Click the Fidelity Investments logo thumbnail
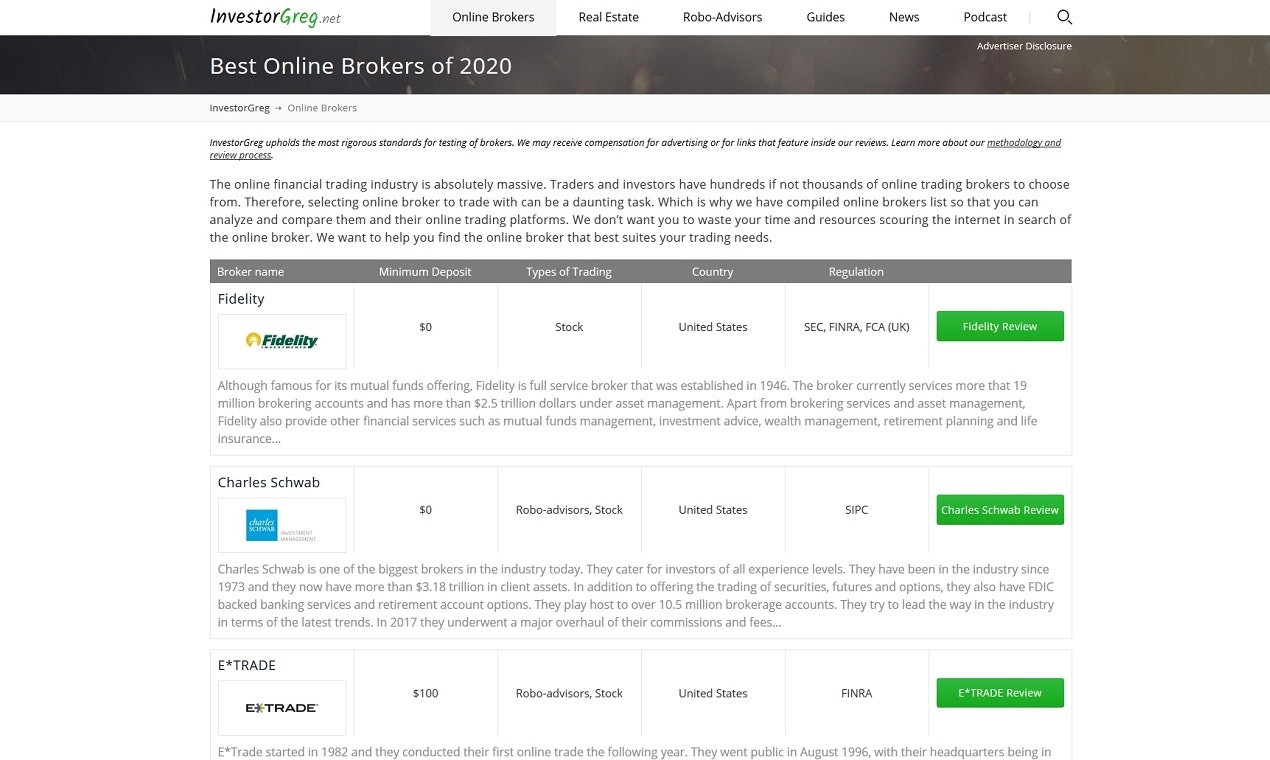 point(282,341)
